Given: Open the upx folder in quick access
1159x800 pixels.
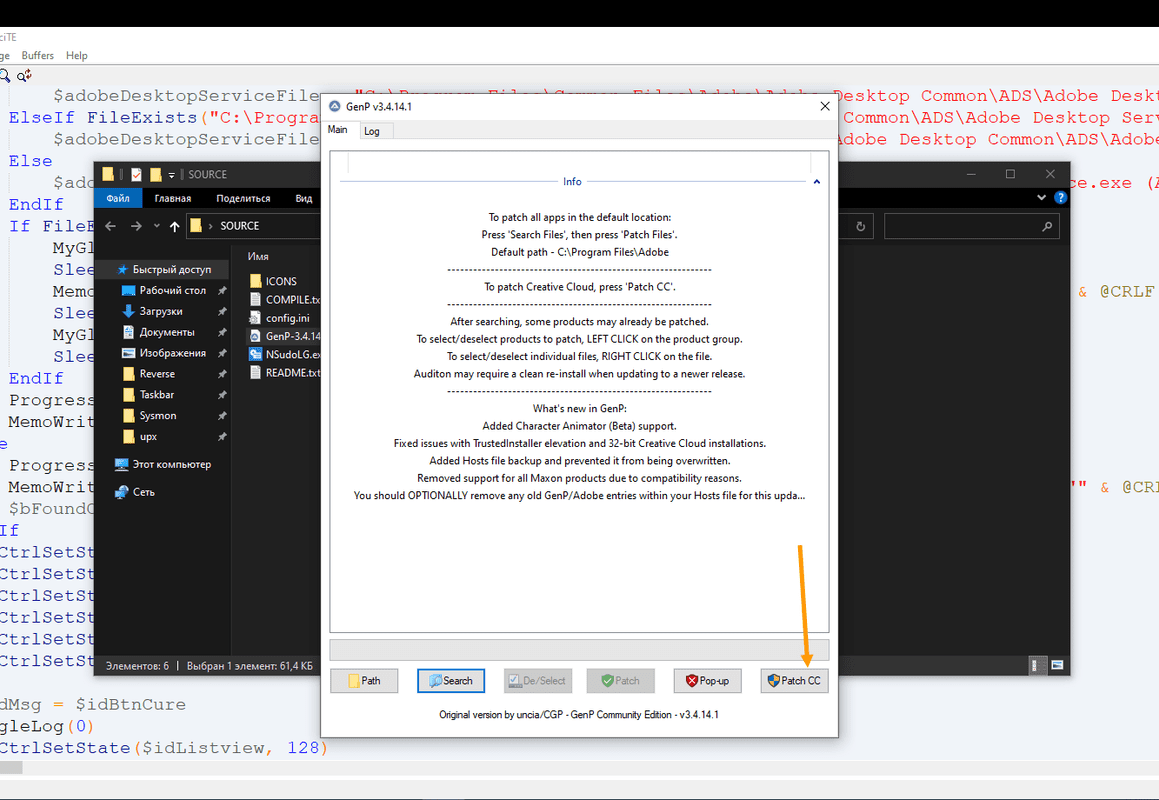Looking at the screenshot, I should (148, 436).
